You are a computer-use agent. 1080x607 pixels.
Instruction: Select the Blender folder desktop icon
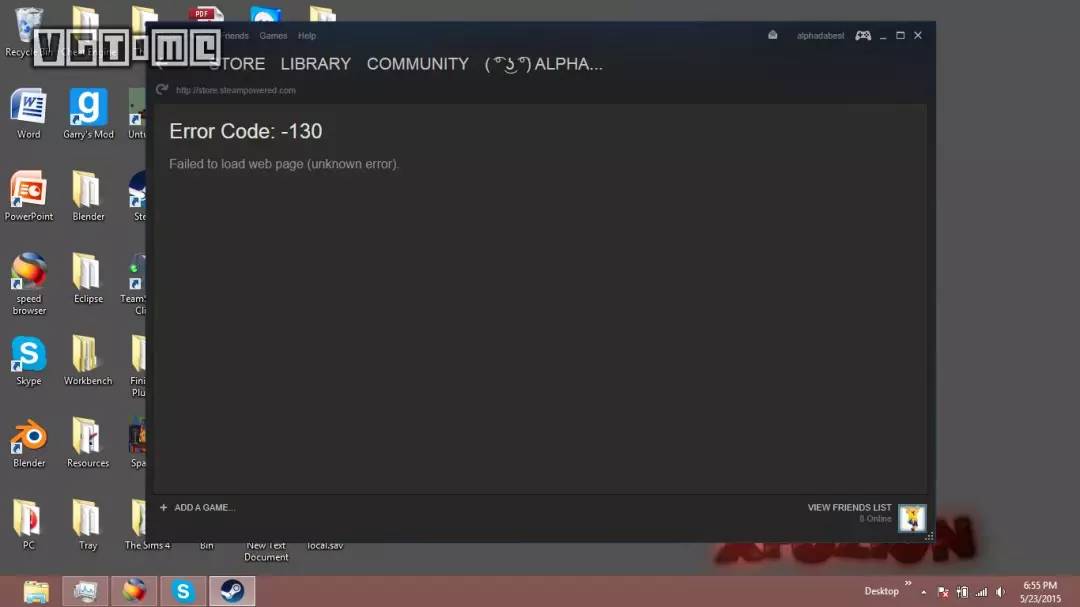pos(88,196)
